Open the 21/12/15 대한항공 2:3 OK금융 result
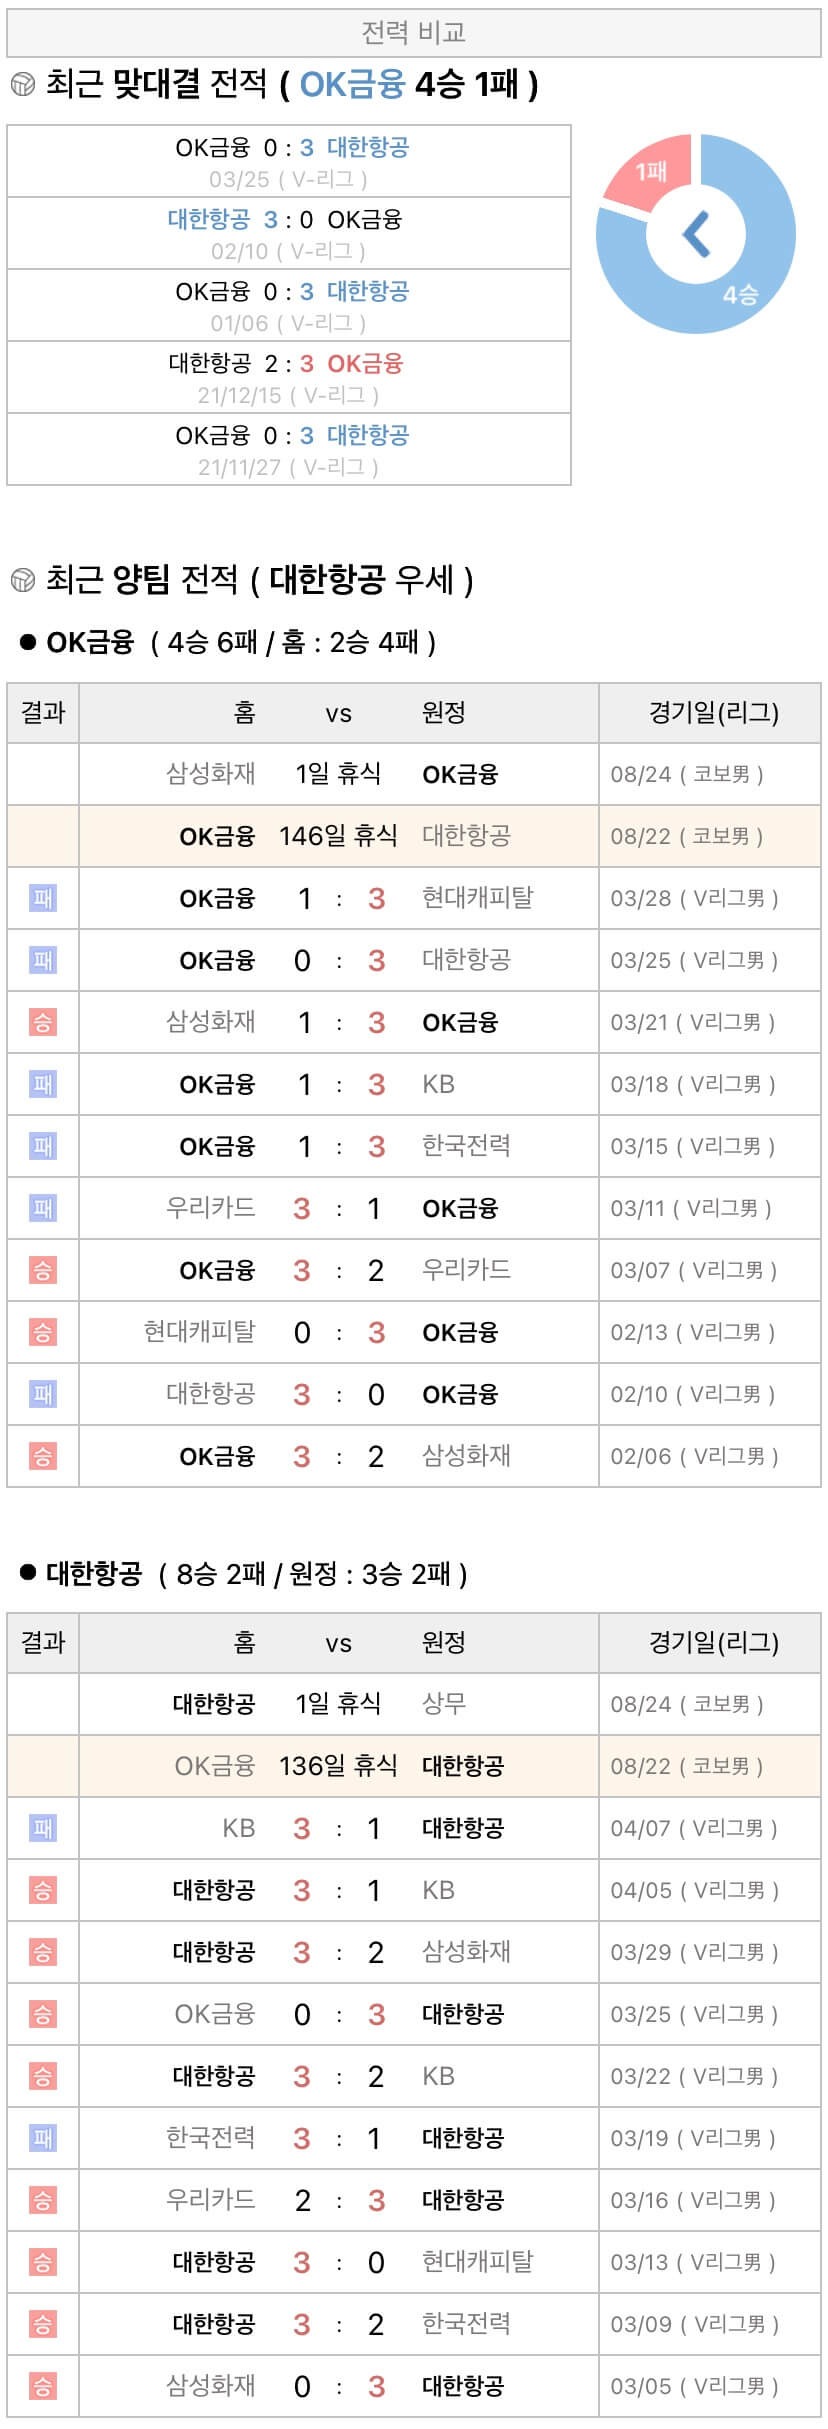Image resolution: width=828 pixels, height=2429 pixels. click(289, 378)
